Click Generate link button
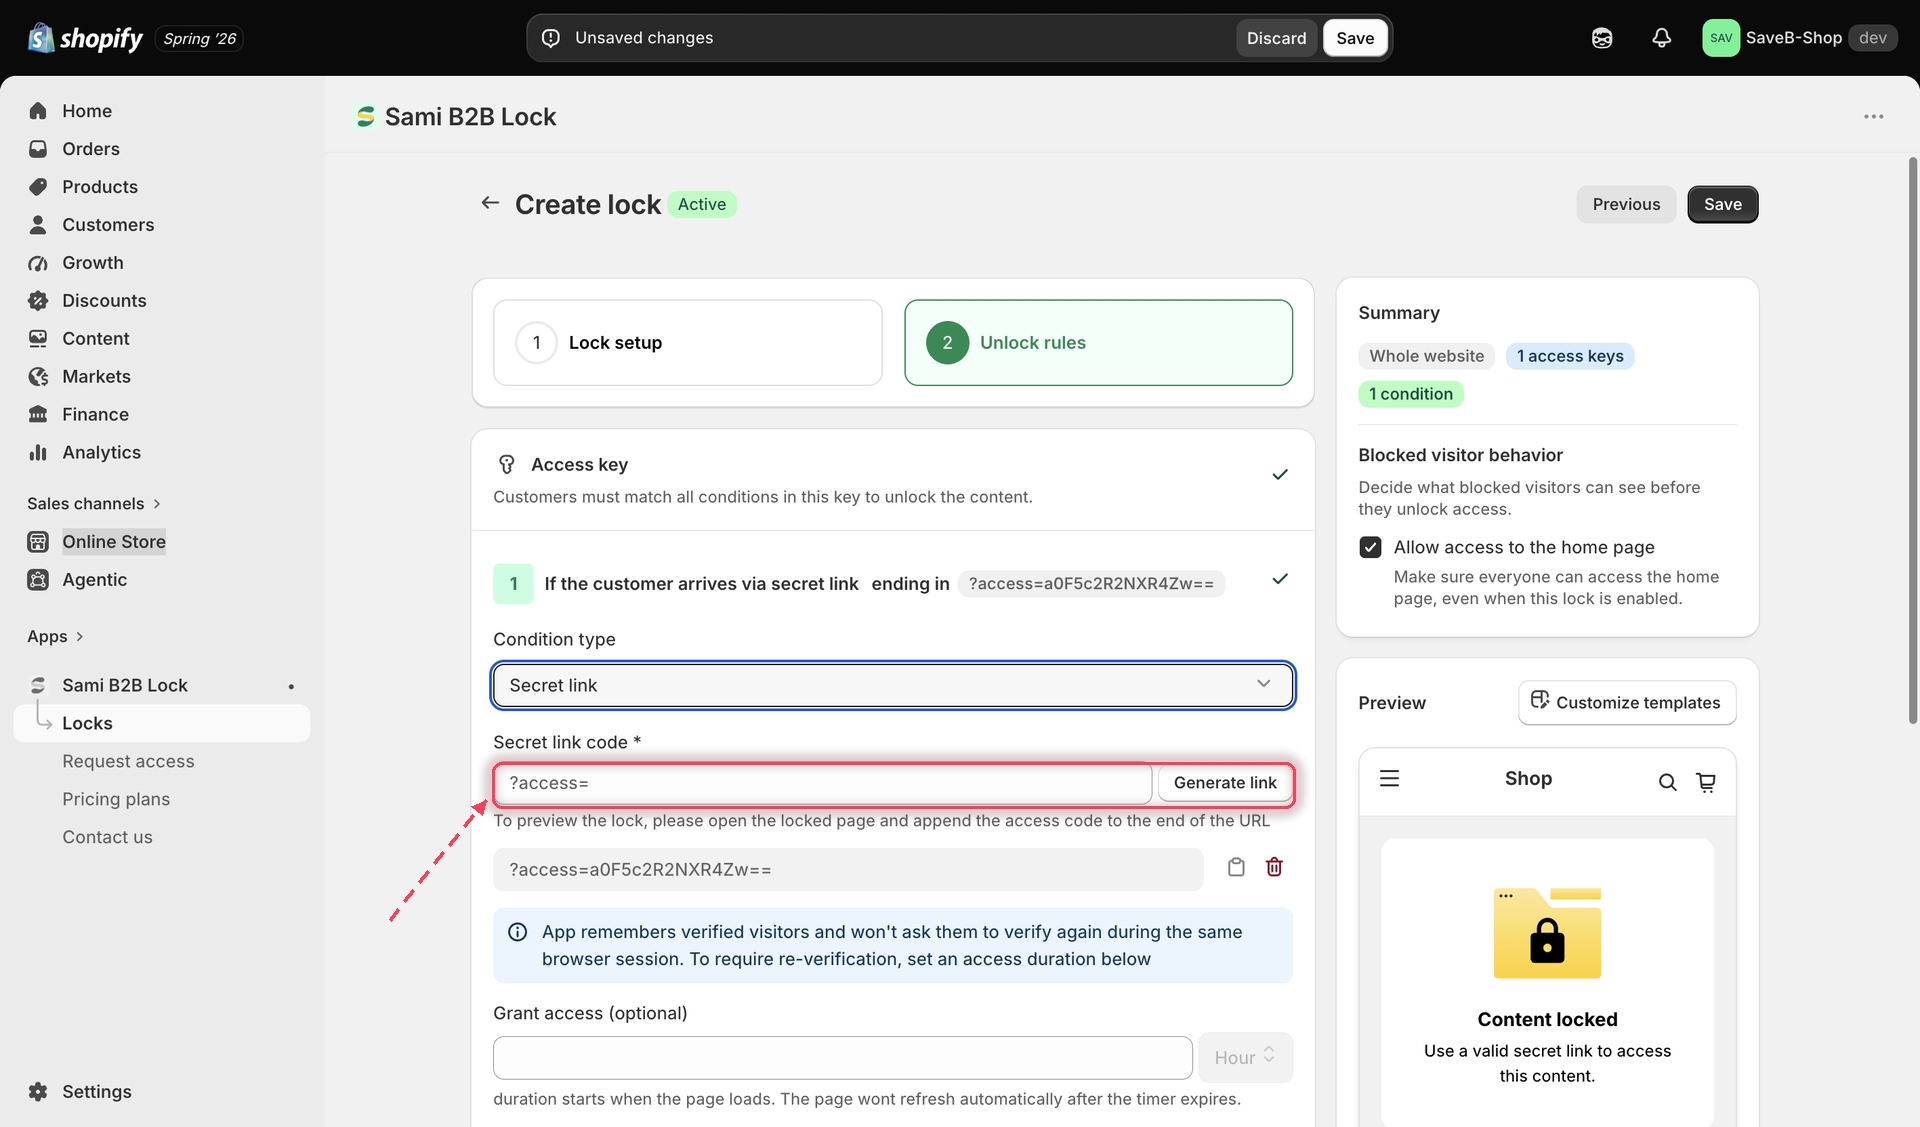Viewport: 1920px width, 1127px height. click(x=1225, y=783)
